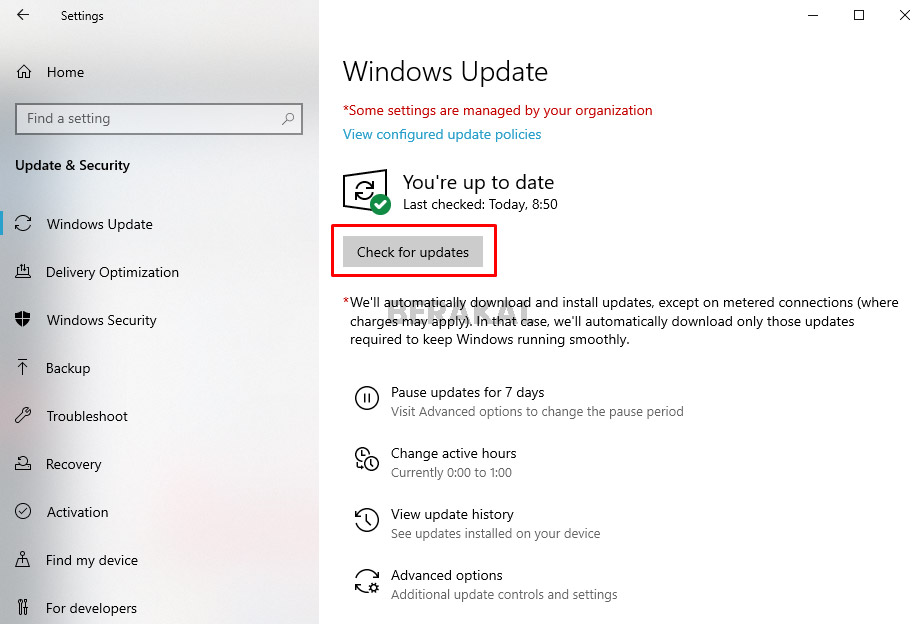Click the Activation checkmark circle icon
Viewport: 922px width, 624px height.
pos(23,511)
